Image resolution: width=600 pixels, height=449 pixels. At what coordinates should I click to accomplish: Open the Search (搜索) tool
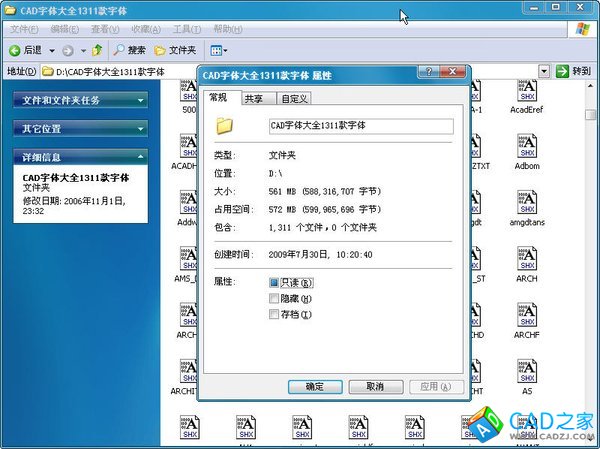click(130, 50)
